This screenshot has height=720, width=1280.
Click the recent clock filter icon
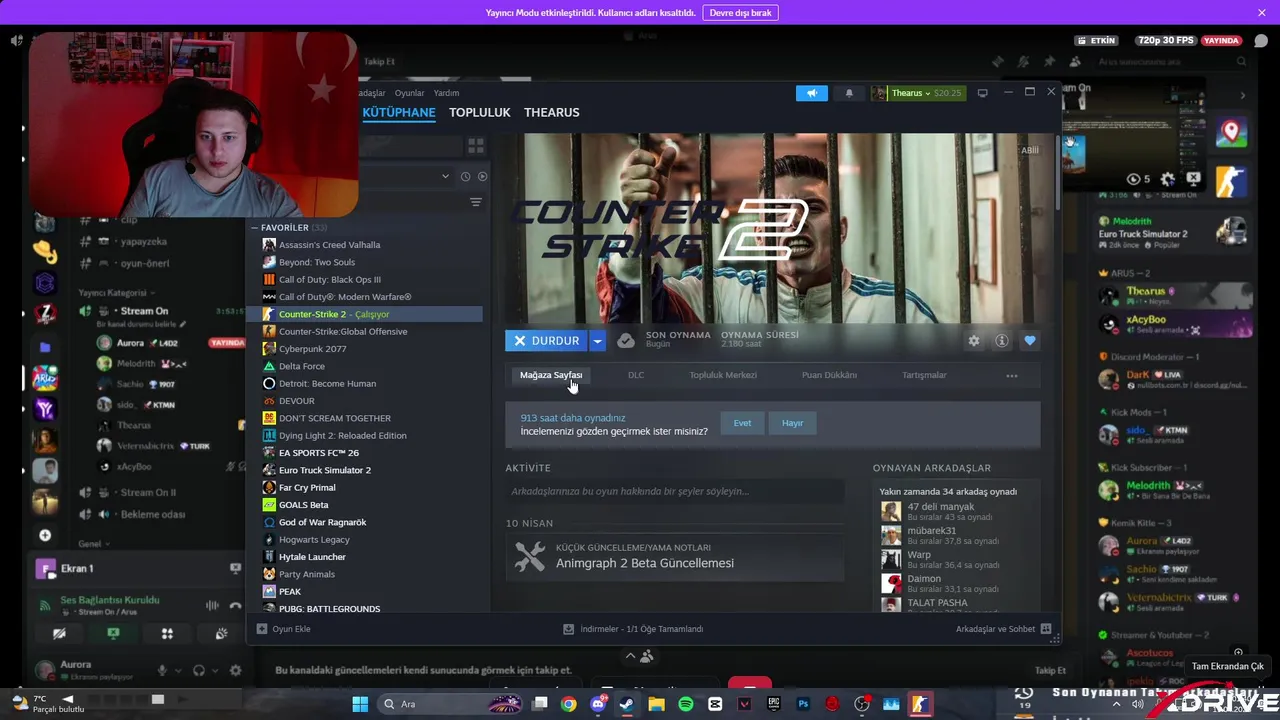[x=465, y=176]
